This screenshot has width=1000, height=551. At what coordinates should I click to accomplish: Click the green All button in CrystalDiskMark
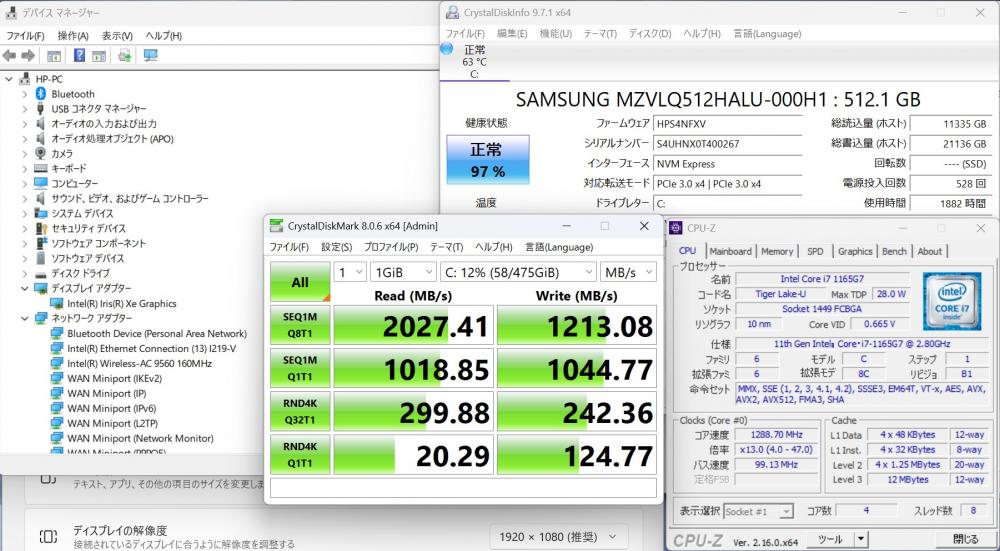click(300, 283)
